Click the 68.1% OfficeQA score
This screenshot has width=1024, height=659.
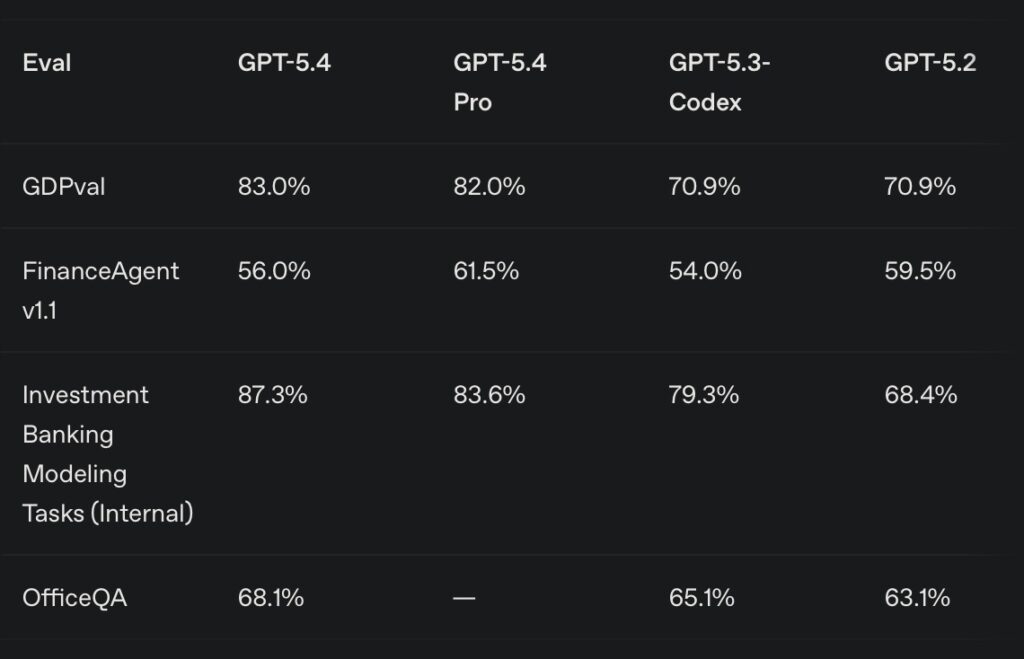[x=271, y=598]
